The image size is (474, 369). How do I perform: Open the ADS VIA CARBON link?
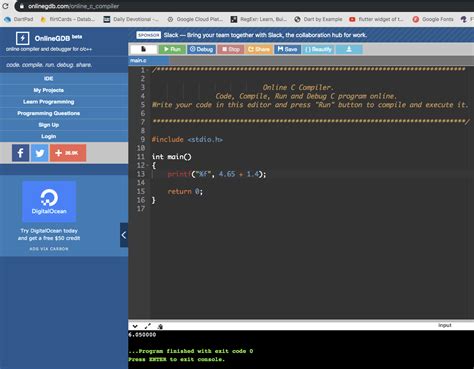pyautogui.click(x=49, y=249)
